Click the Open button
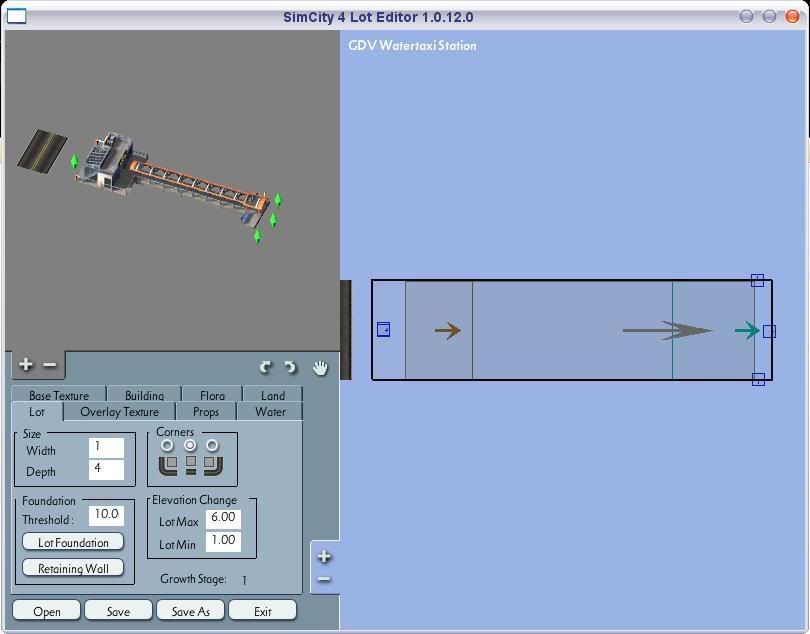The image size is (810, 634). [x=46, y=611]
